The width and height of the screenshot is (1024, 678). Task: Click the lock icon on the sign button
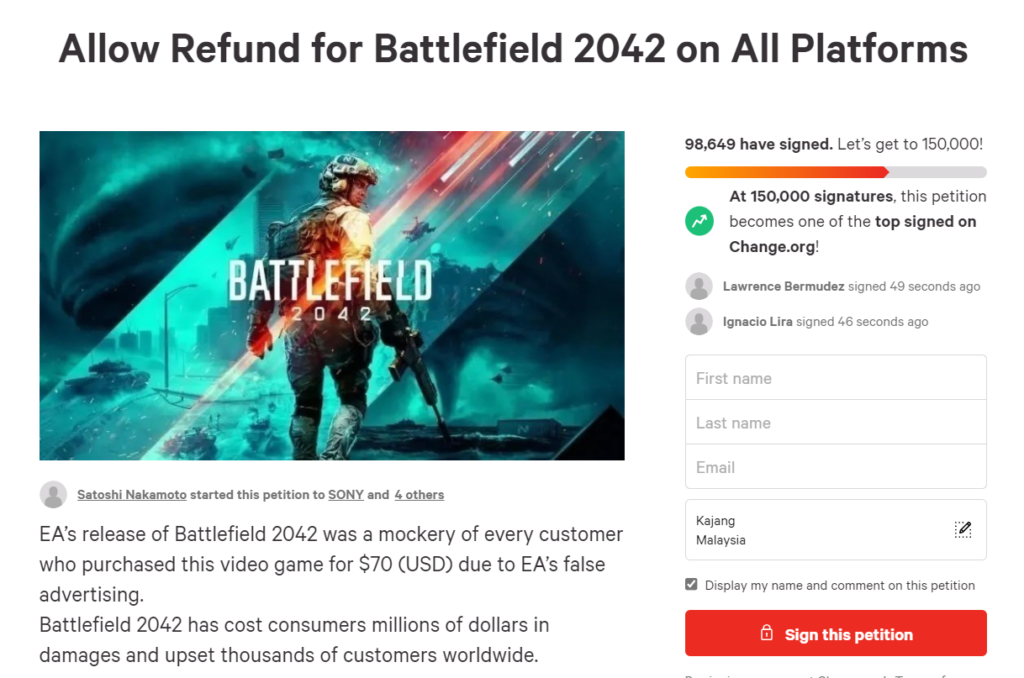click(767, 634)
